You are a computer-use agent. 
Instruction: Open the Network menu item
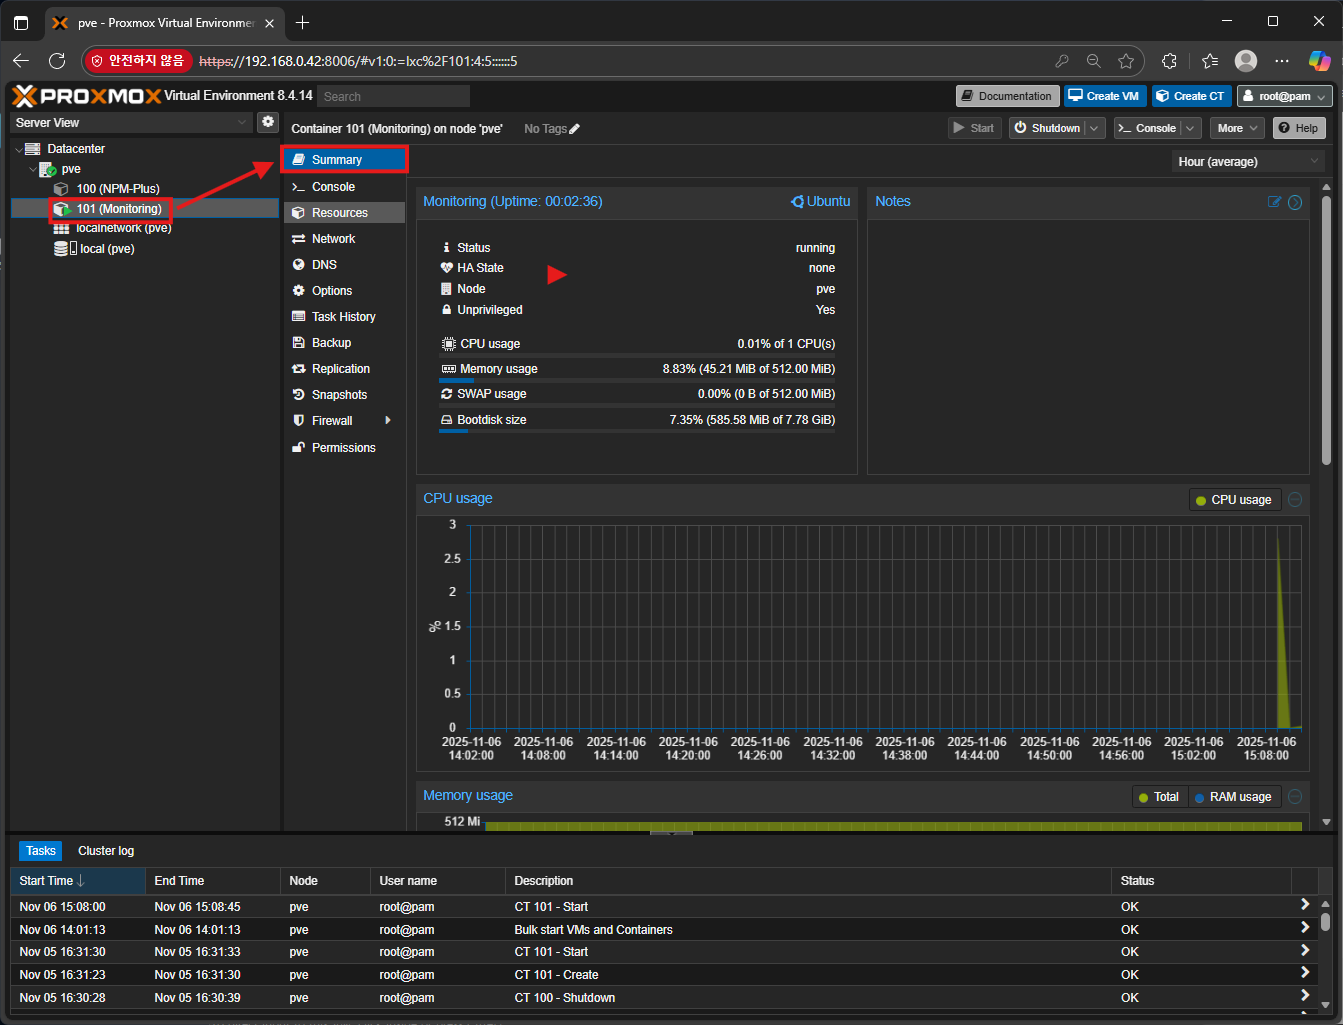coord(344,239)
